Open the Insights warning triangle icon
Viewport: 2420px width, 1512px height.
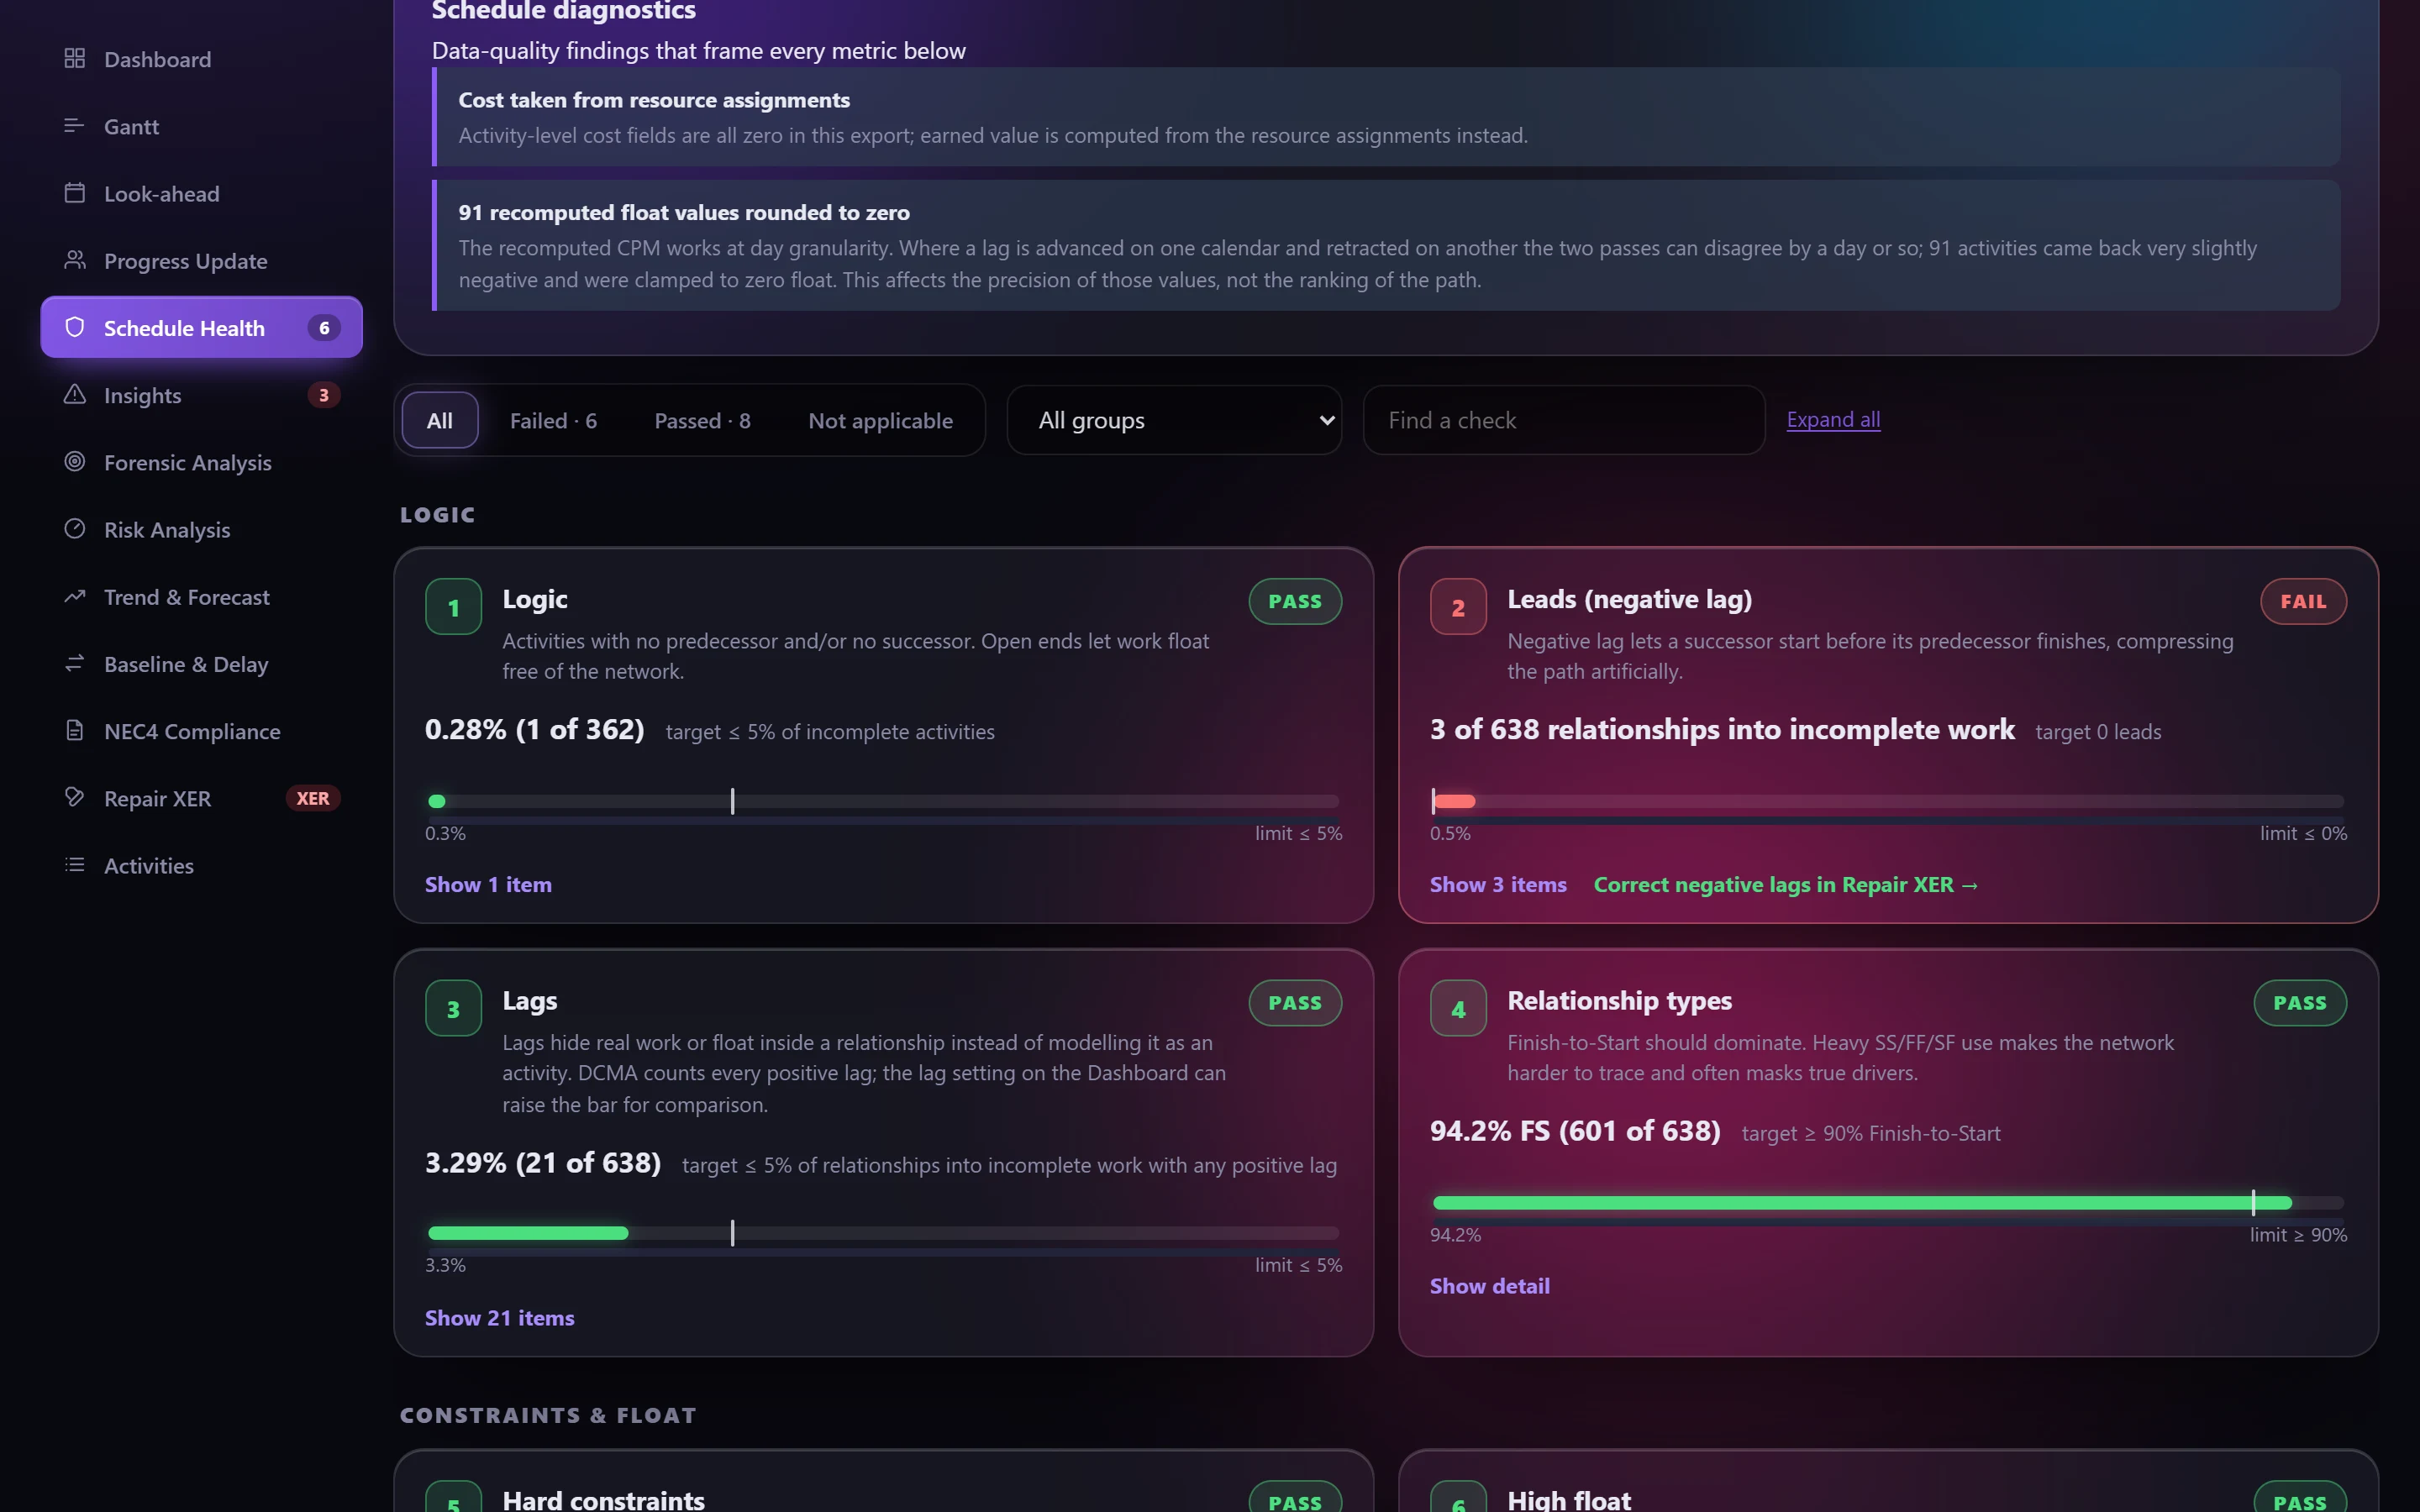(x=74, y=395)
